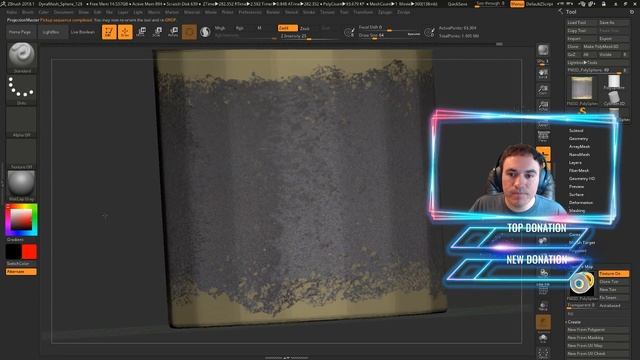This screenshot has width=640, height=360.
Task: Select the PolySphere tool thumbnail
Action: pyautogui.click(x=614, y=82)
